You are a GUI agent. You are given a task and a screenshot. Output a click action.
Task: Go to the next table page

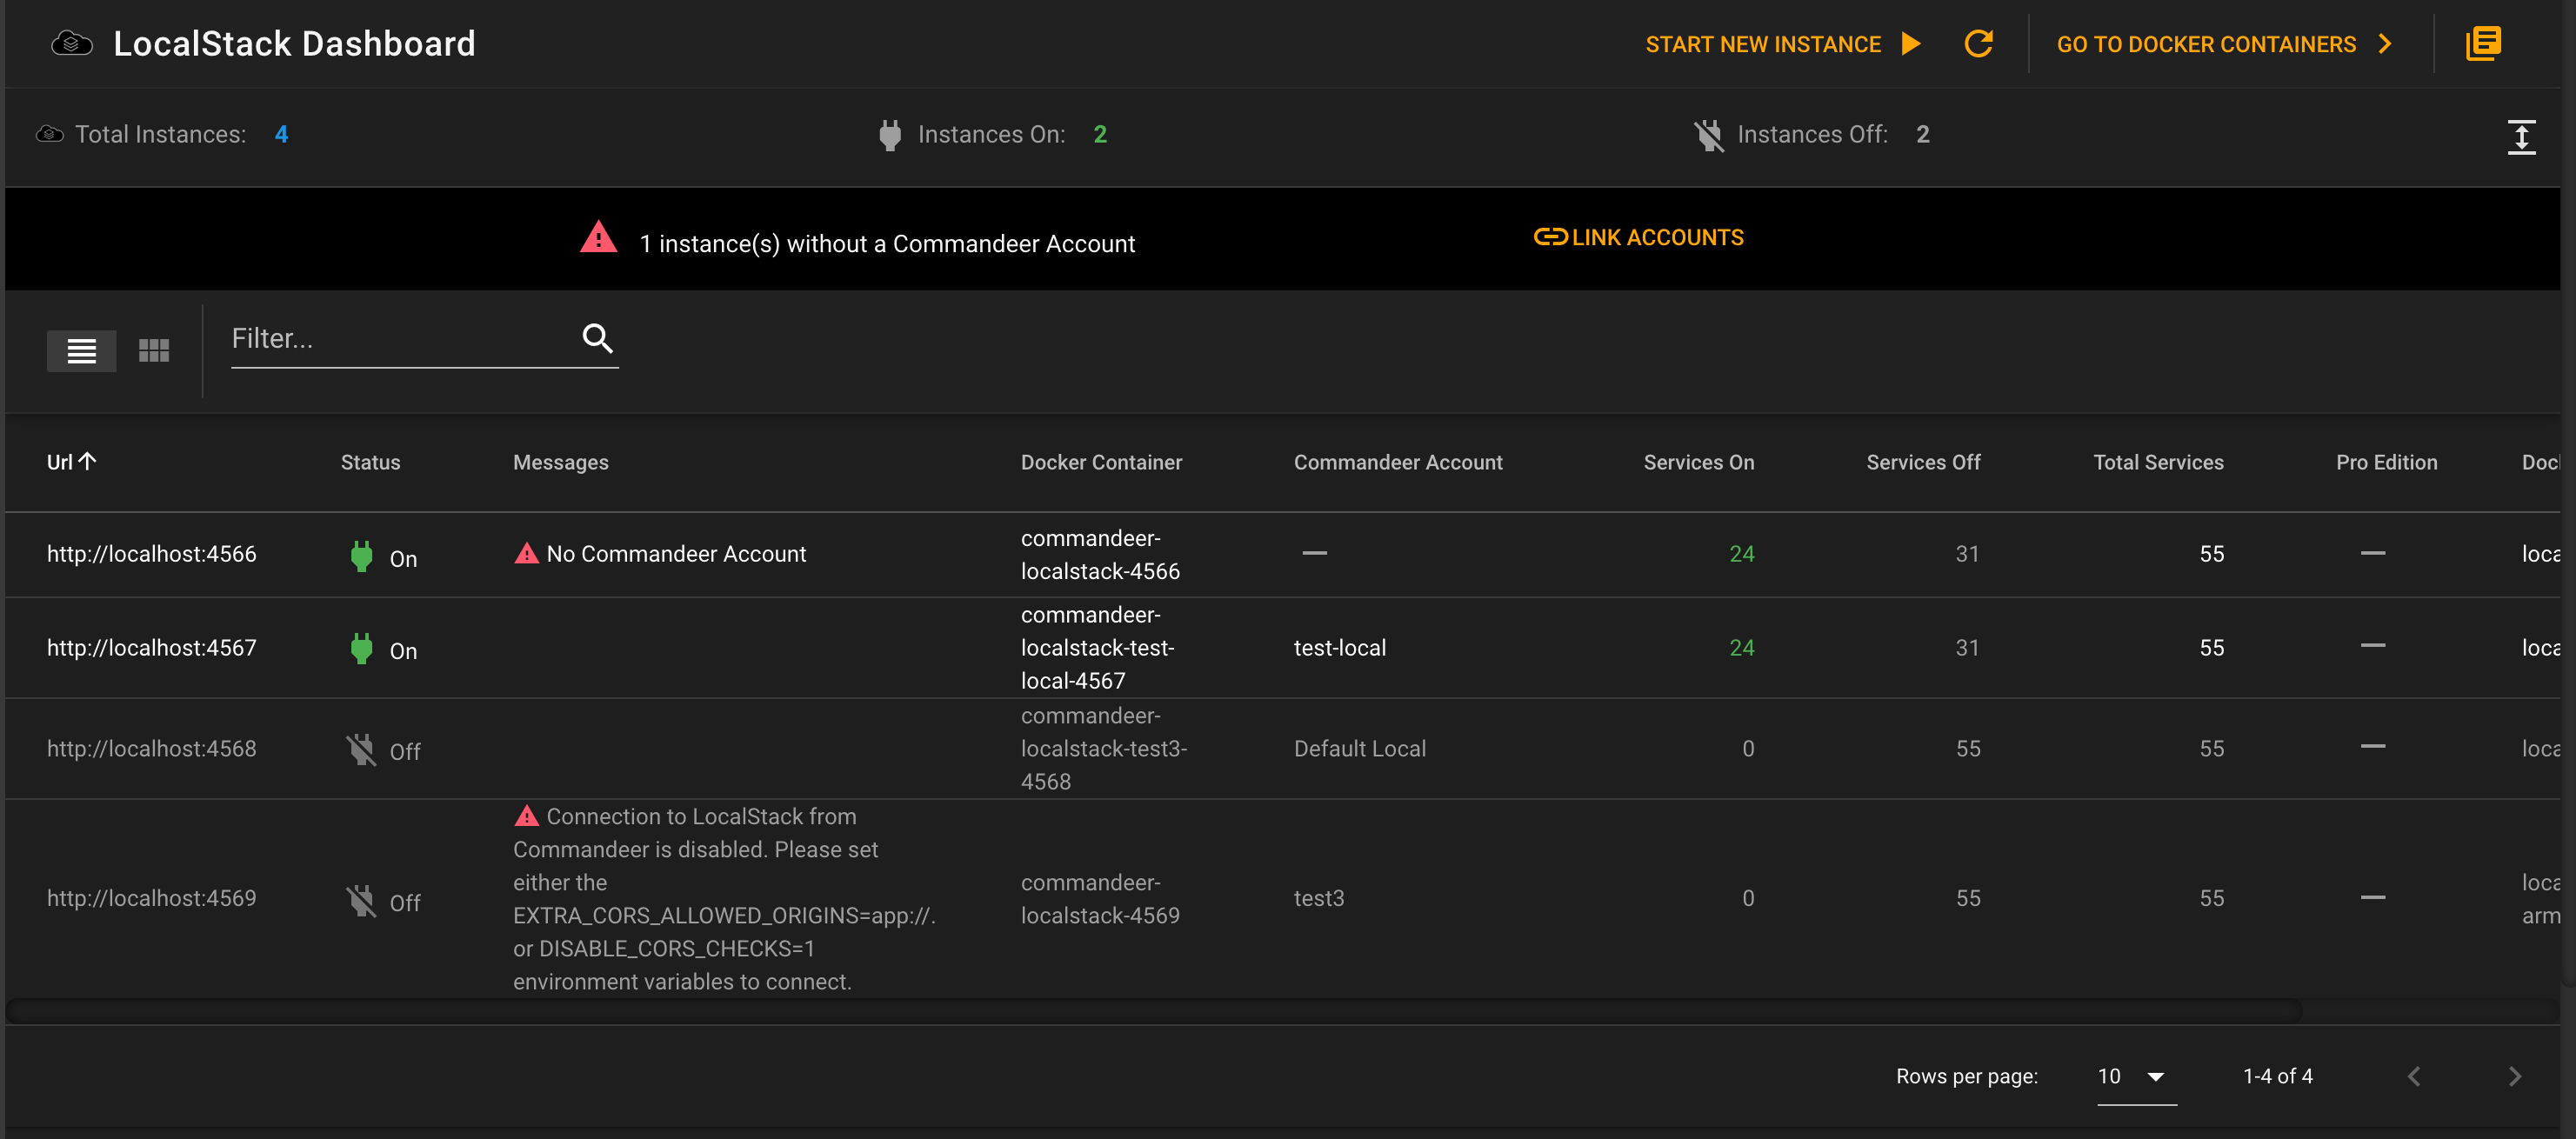pos(2514,1076)
